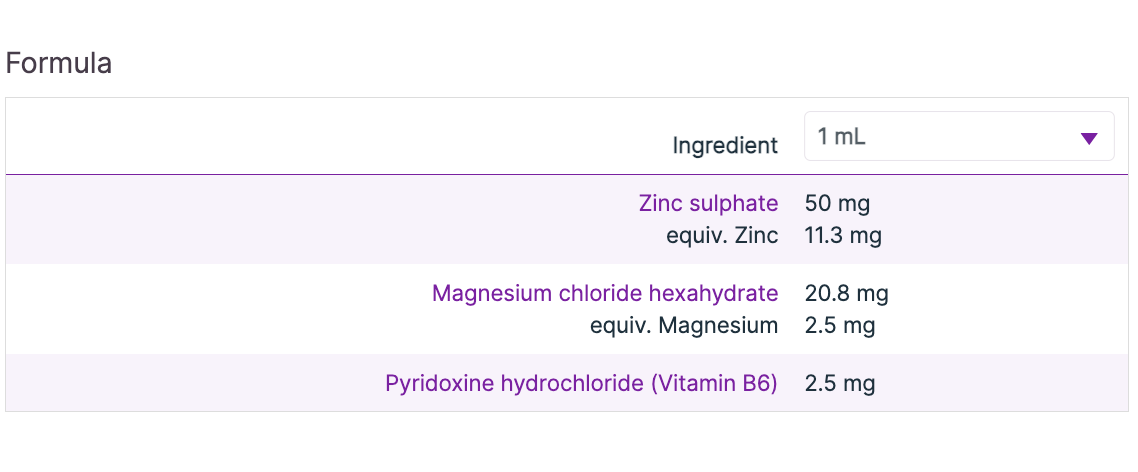Click the purple dropdown arrow triangle
The height and width of the screenshot is (472, 1138).
point(1089,138)
